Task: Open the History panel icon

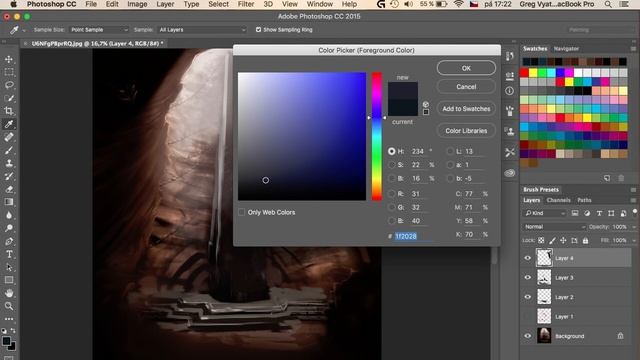Action: point(510,56)
